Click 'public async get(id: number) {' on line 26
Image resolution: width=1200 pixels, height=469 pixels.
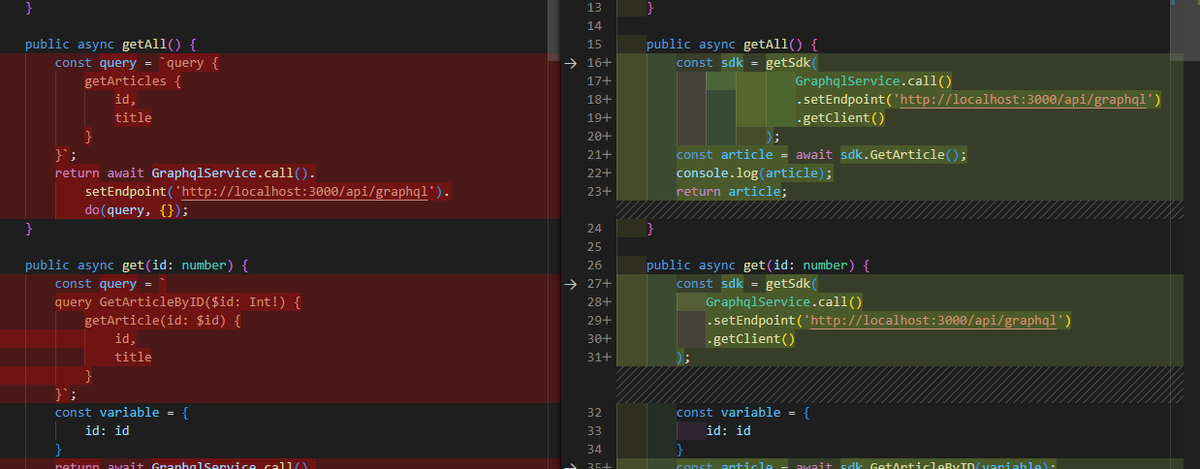pos(758,265)
